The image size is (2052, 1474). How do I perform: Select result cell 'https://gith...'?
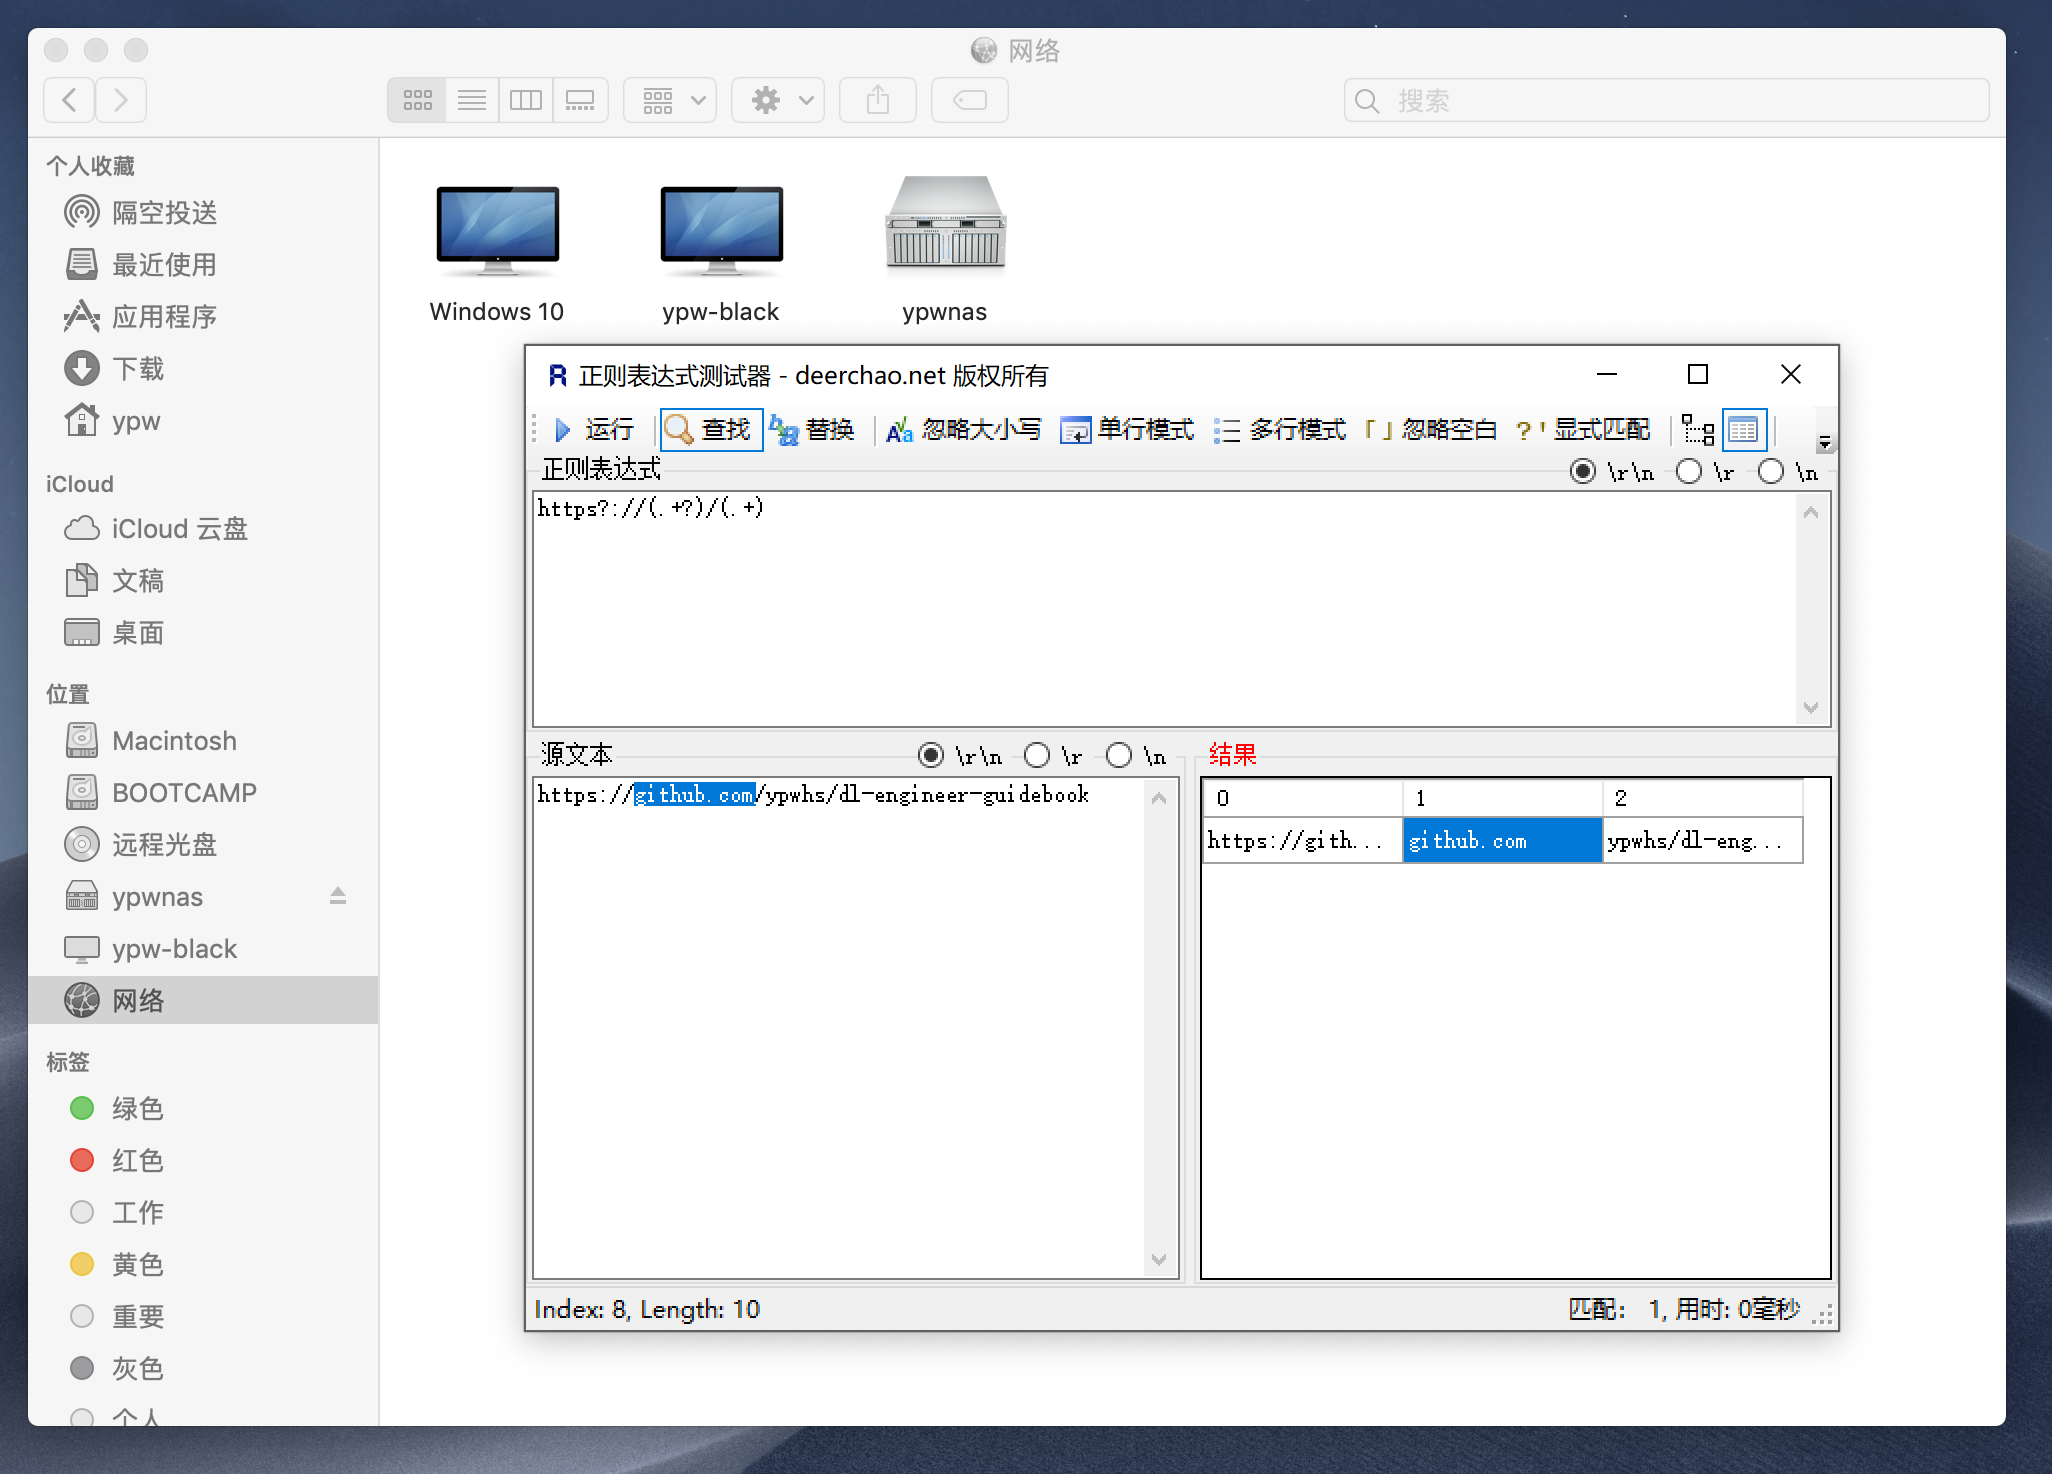[1302, 841]
